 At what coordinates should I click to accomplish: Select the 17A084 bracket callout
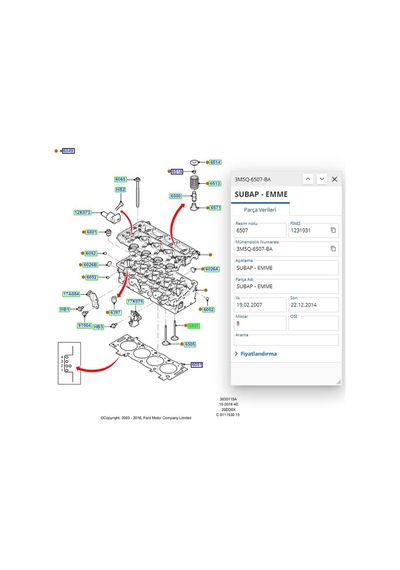(x=71, y=294)
